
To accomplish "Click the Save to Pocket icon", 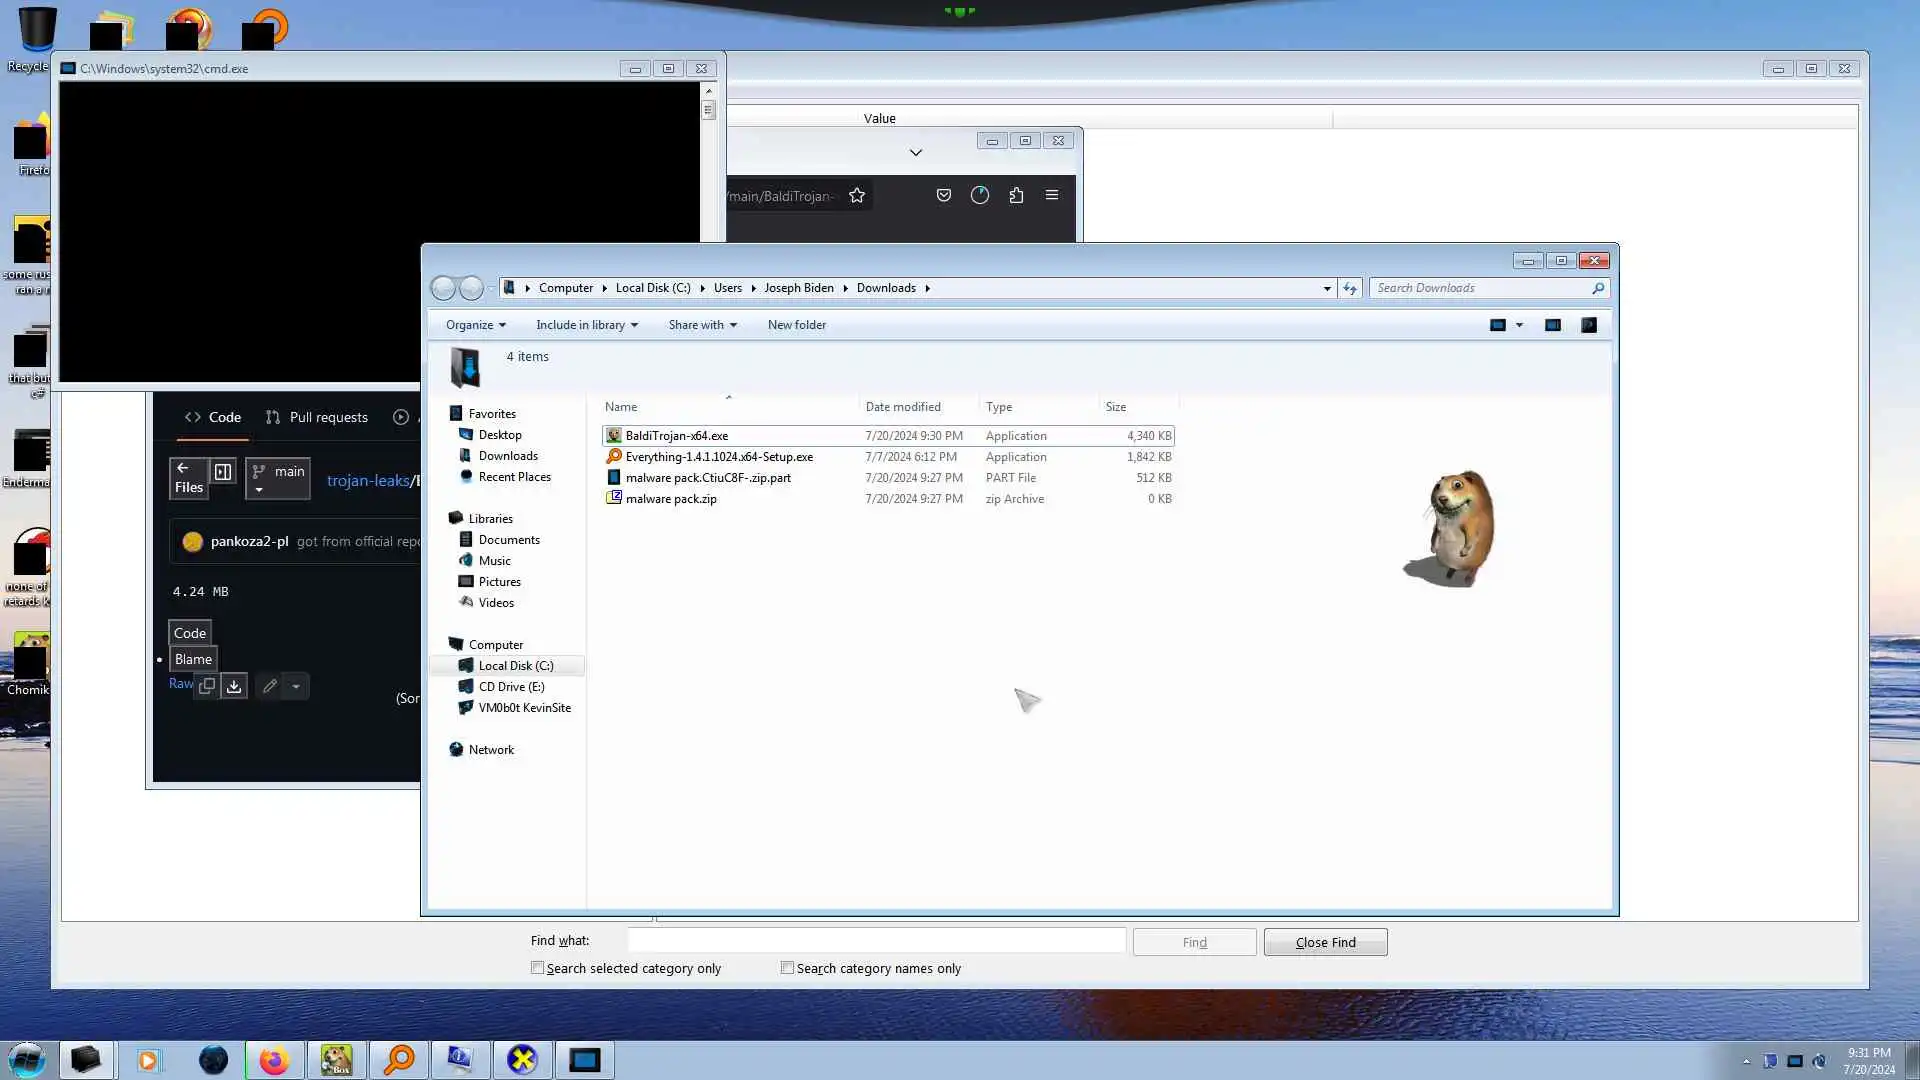I will (943, 196).
